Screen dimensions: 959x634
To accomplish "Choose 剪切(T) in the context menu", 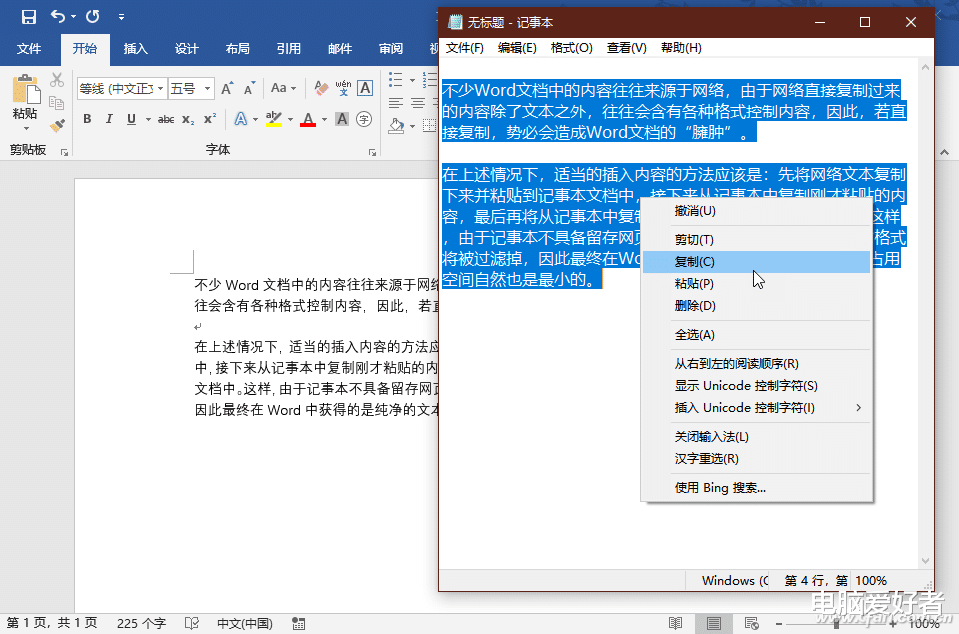I will click(x=757, y=240).
